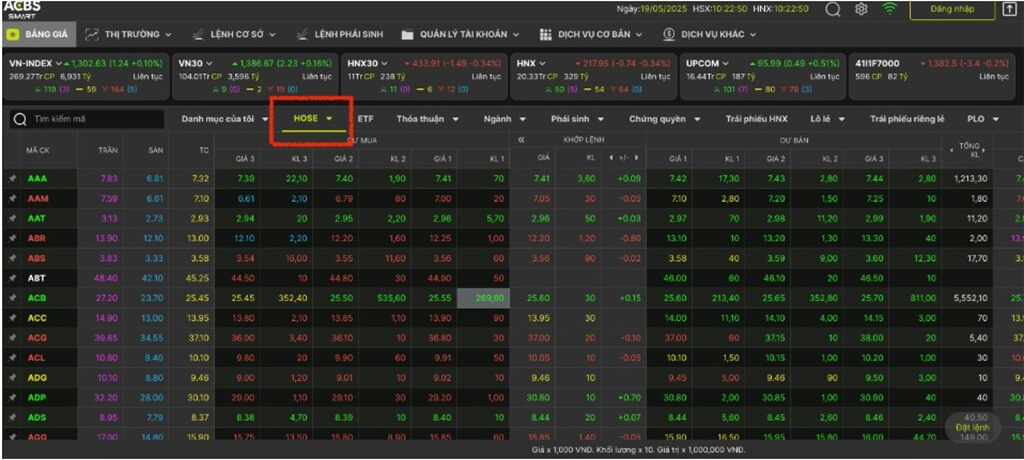The image size is (1024, 460).
Task: Click the ACBS Smart logo
Action: pyautogui.click(x=22, y=8)
